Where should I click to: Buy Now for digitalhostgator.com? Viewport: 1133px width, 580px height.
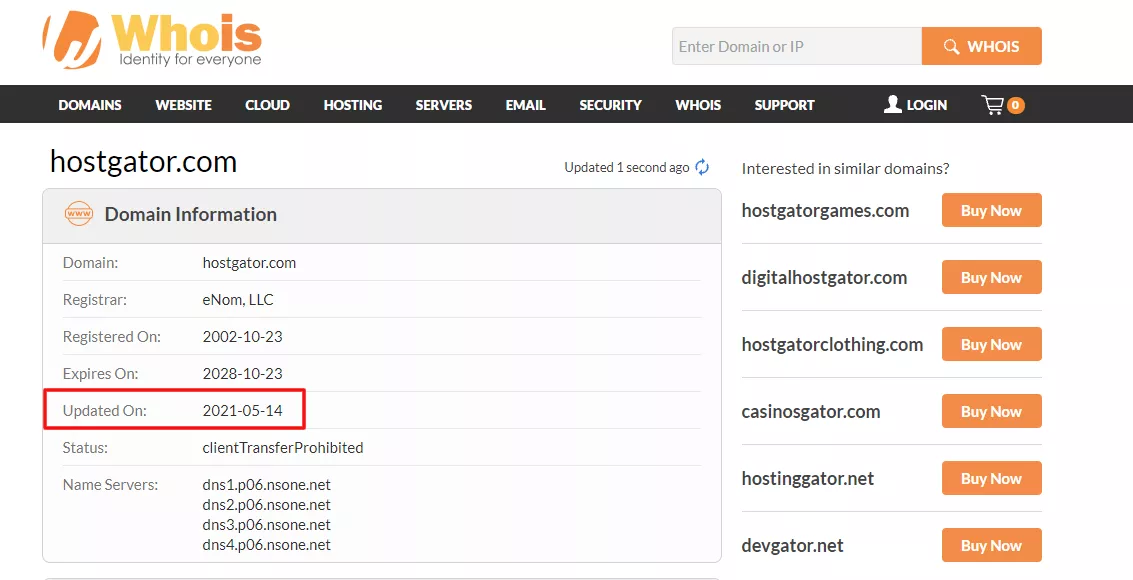click(x=991, y=277)
